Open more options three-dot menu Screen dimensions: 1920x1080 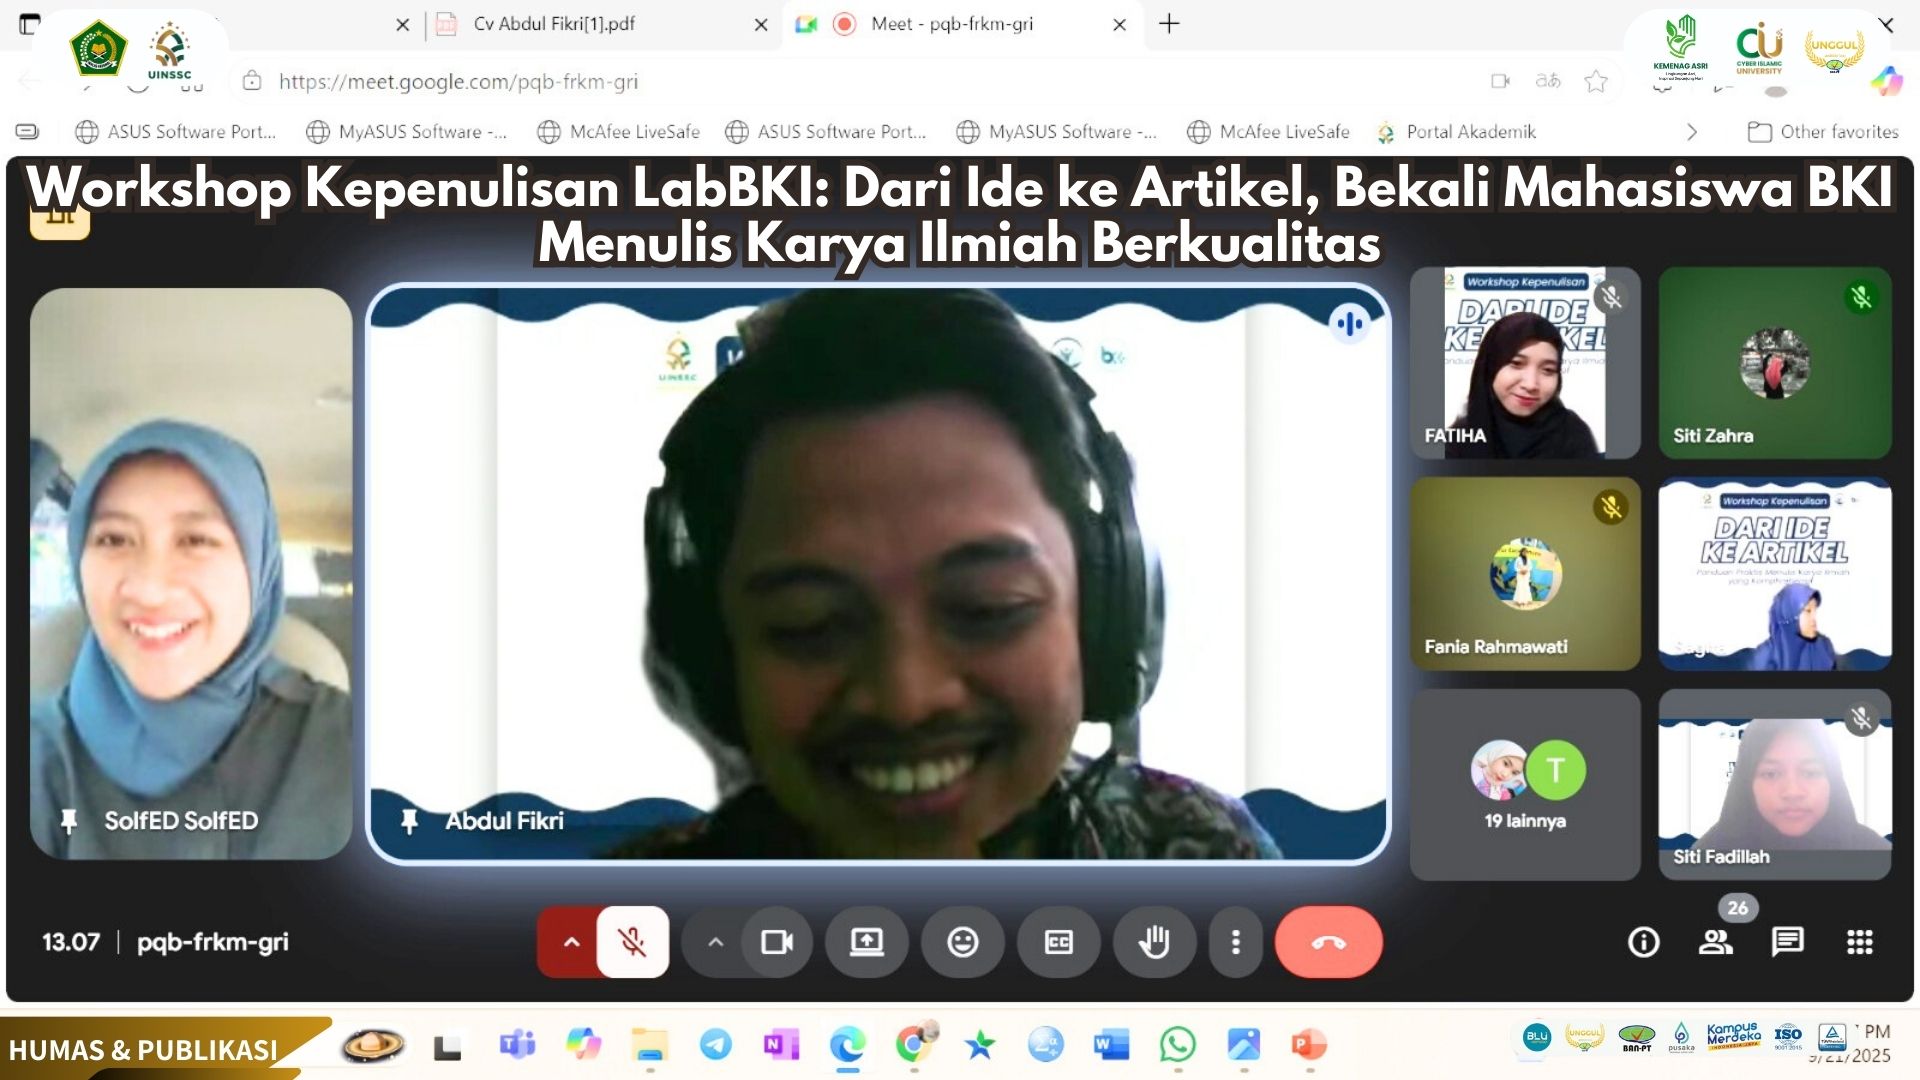[1236, 942]
